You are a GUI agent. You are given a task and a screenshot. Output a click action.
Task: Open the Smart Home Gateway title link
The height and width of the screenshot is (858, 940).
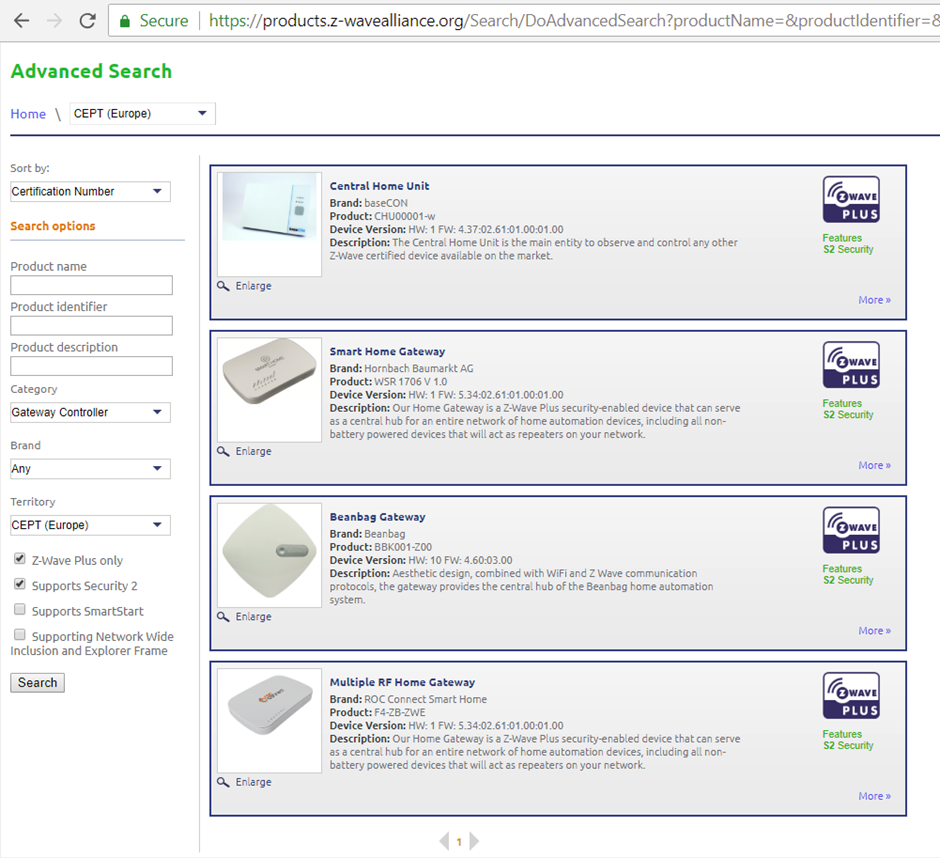click(387, 351)
